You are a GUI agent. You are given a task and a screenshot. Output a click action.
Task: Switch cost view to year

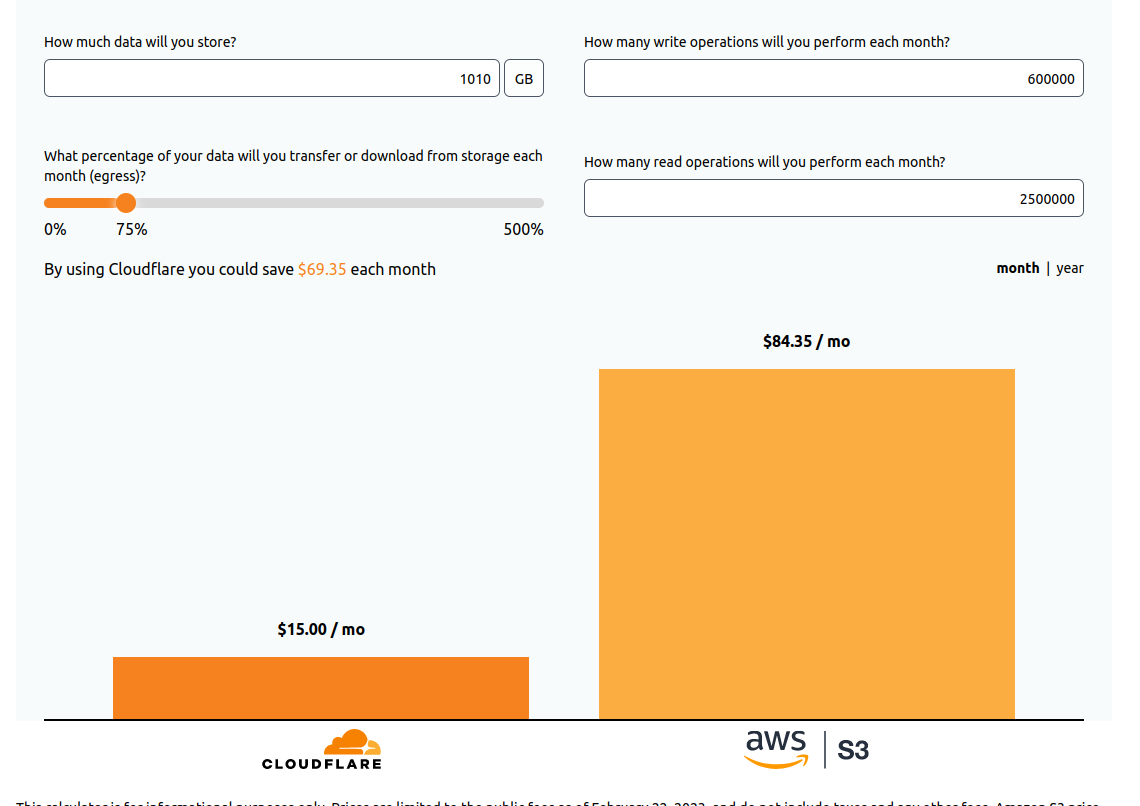1069,268
